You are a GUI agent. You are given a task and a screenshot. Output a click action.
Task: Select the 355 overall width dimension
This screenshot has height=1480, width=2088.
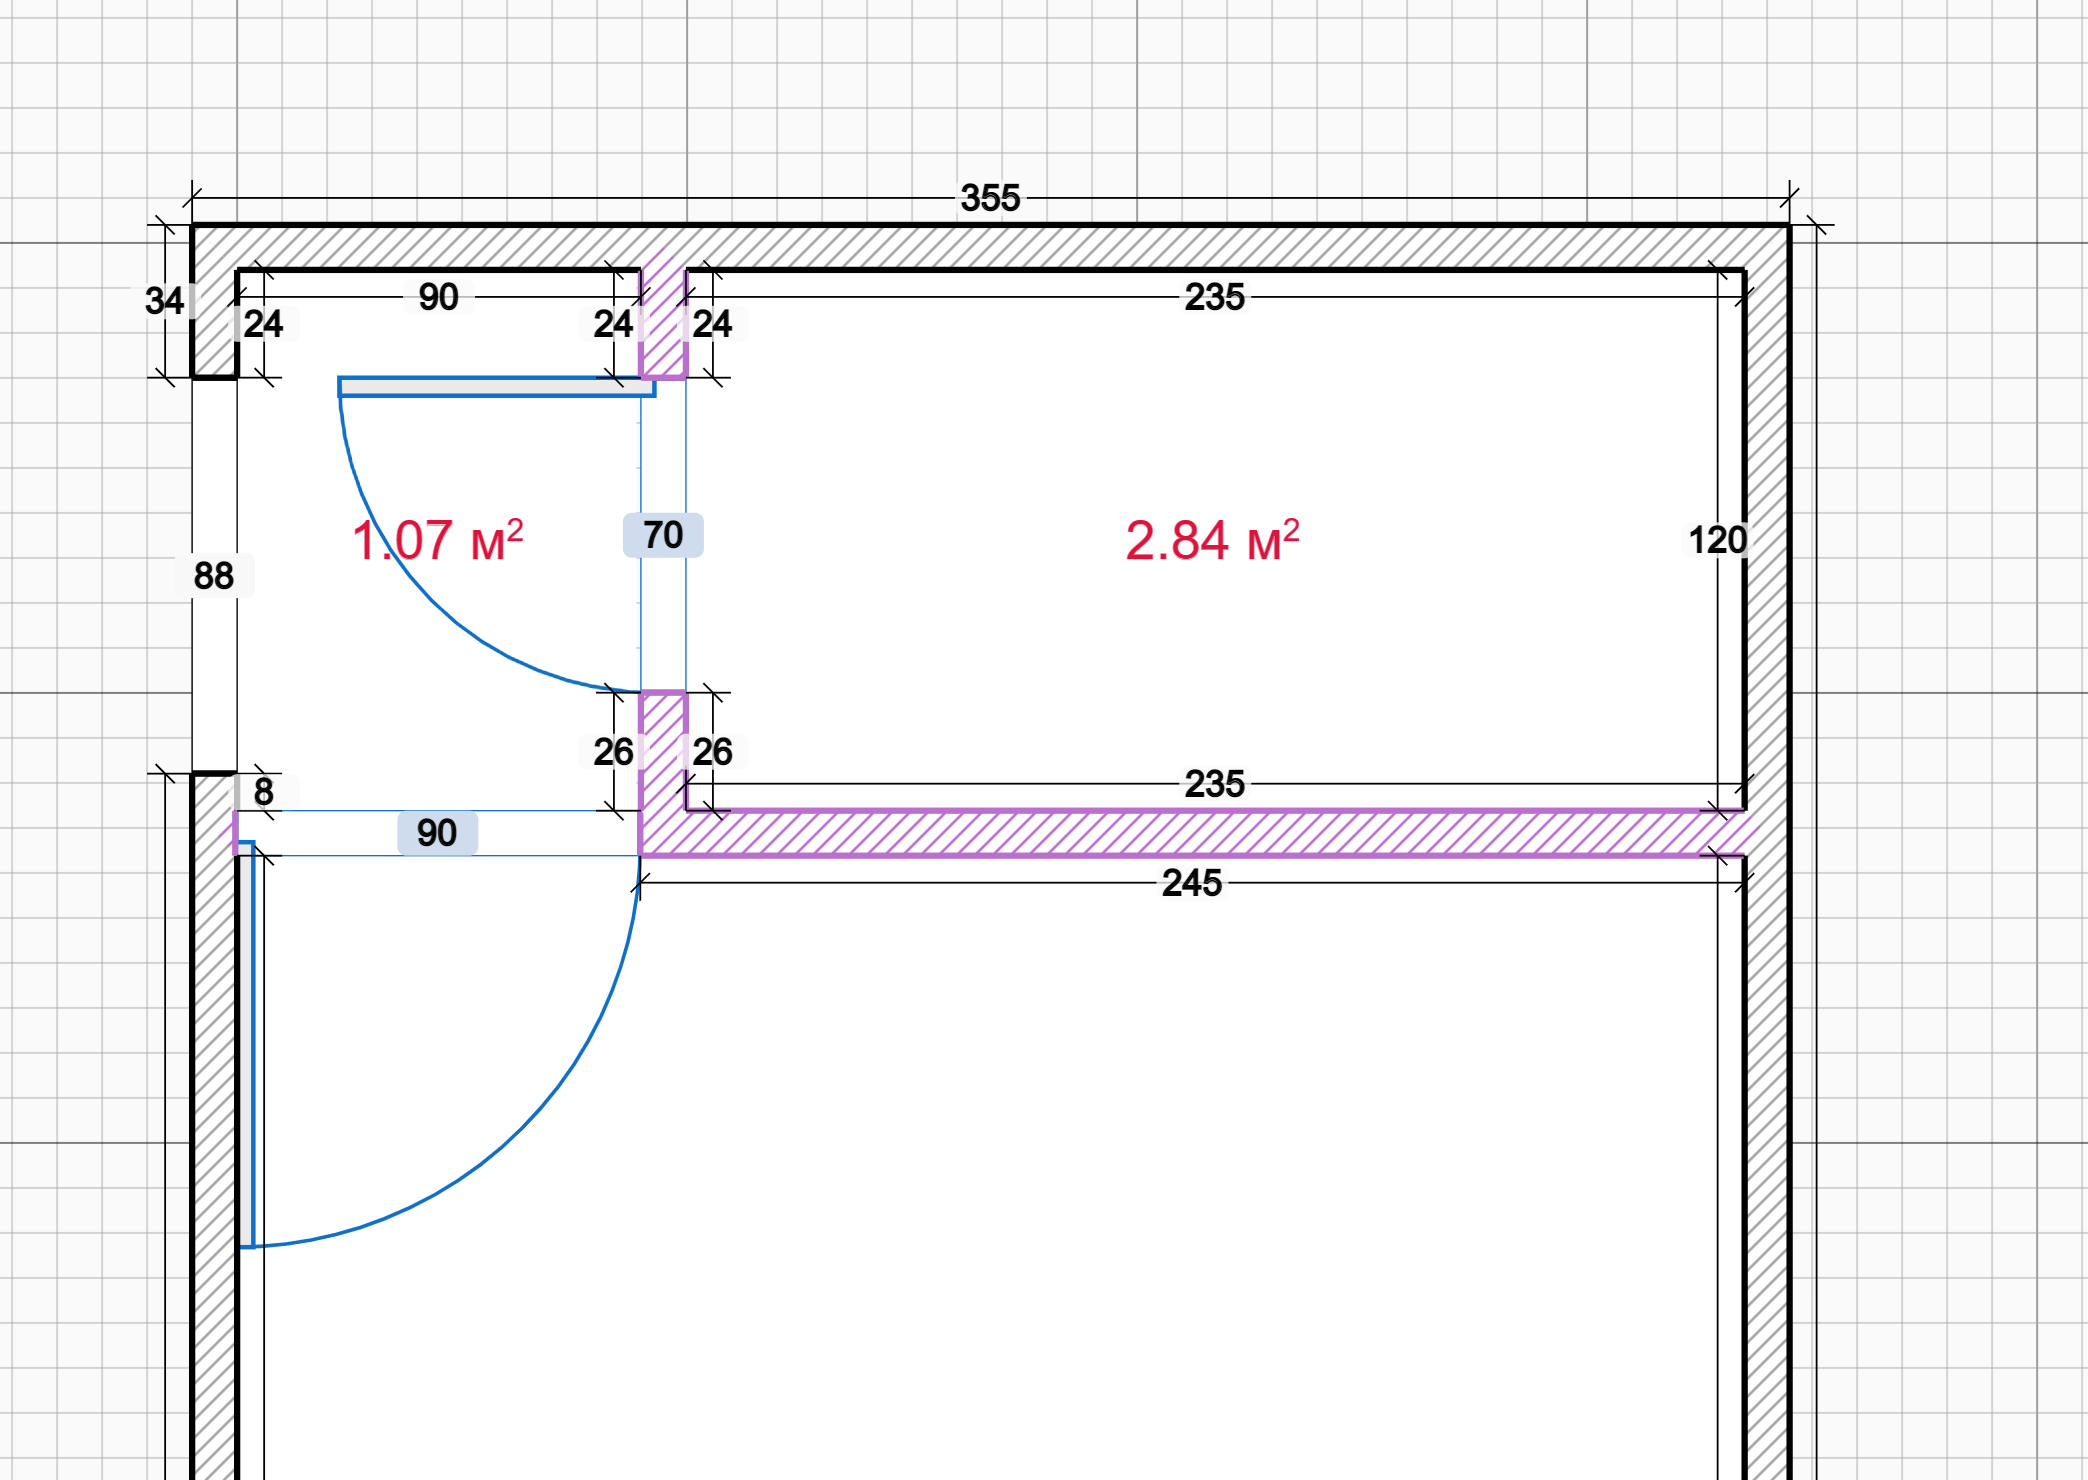click(990, 198)
